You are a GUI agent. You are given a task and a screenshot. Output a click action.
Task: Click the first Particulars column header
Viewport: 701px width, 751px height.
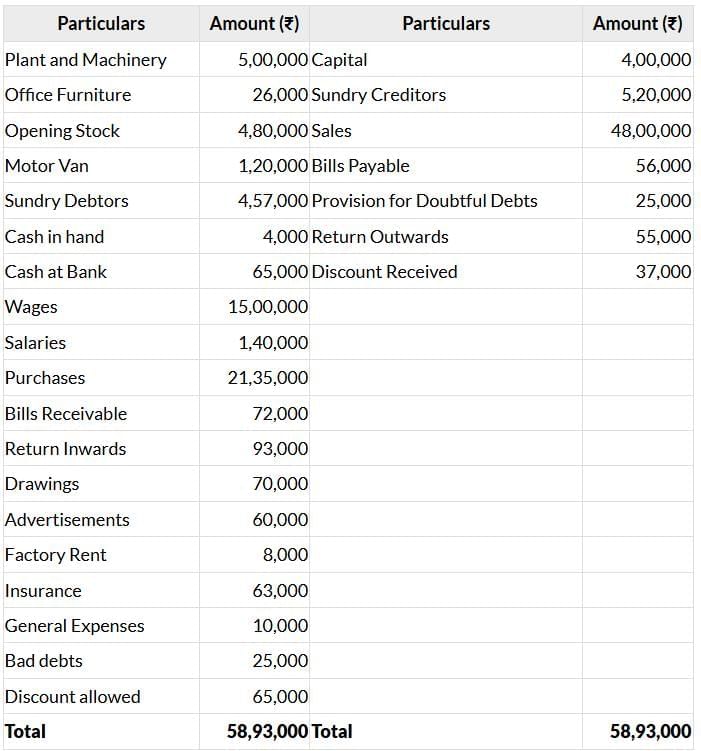(x=101, y=23)
